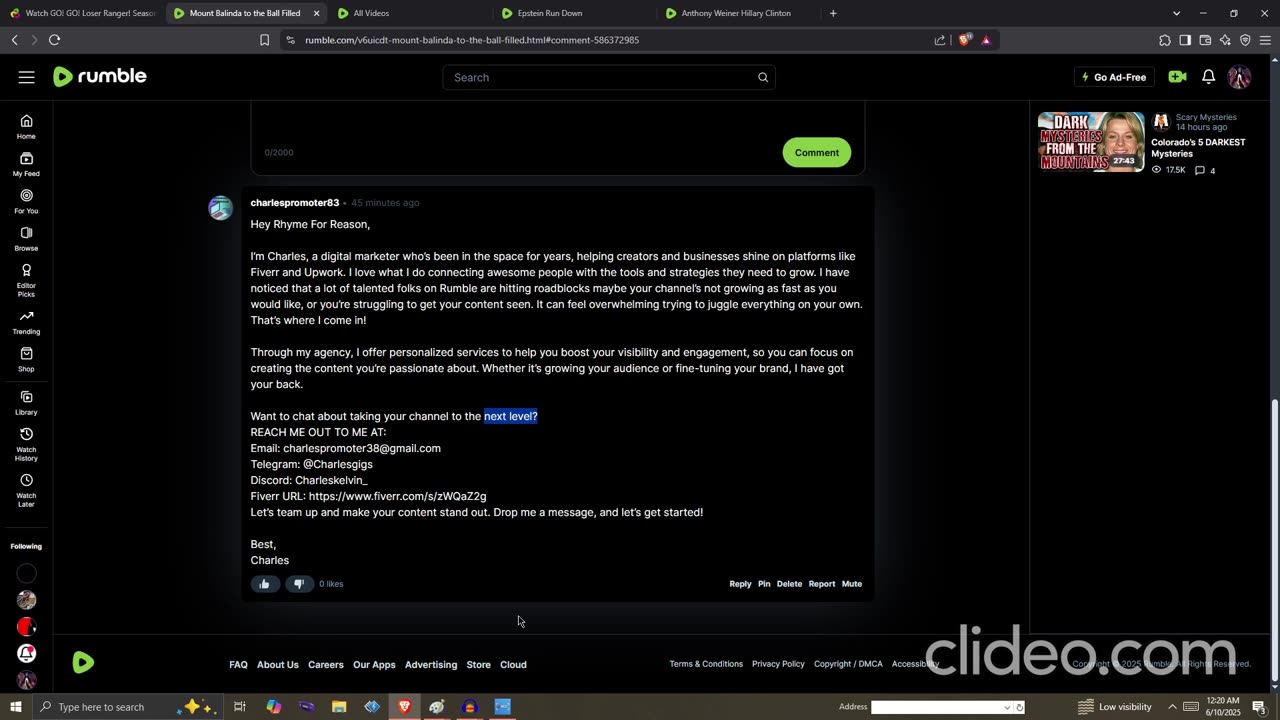Open the Our Apps footer link
This screenshot has height=720, width=1280.
(374, 664)
